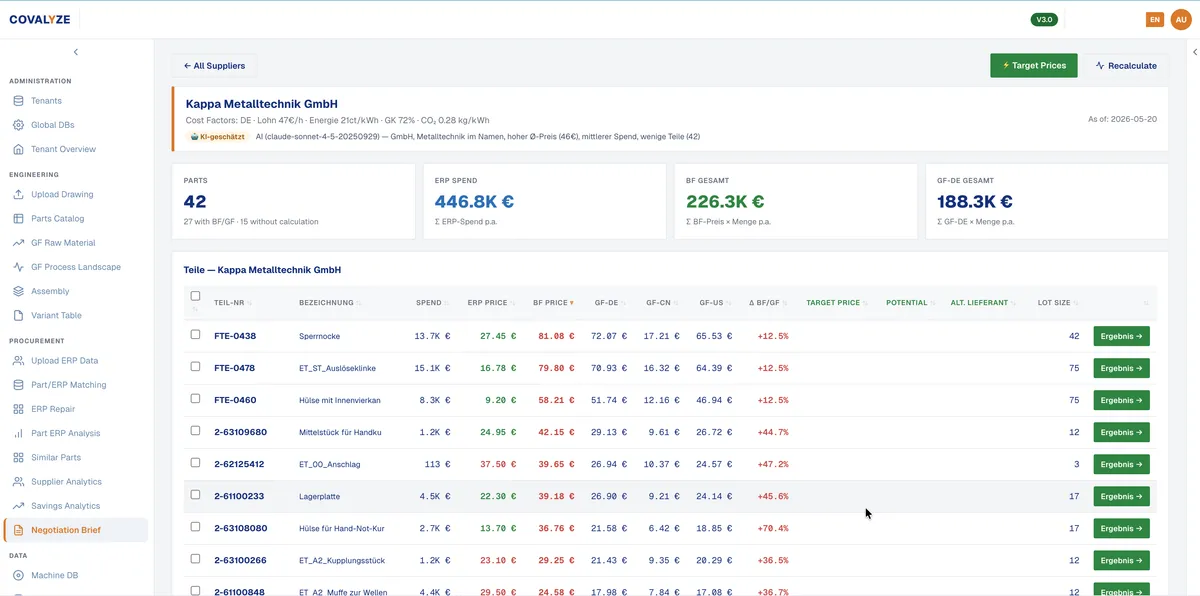Viewport: 1200px width, 596px height.
Task: Switch language with the EN button
Action: [1155, 19]
